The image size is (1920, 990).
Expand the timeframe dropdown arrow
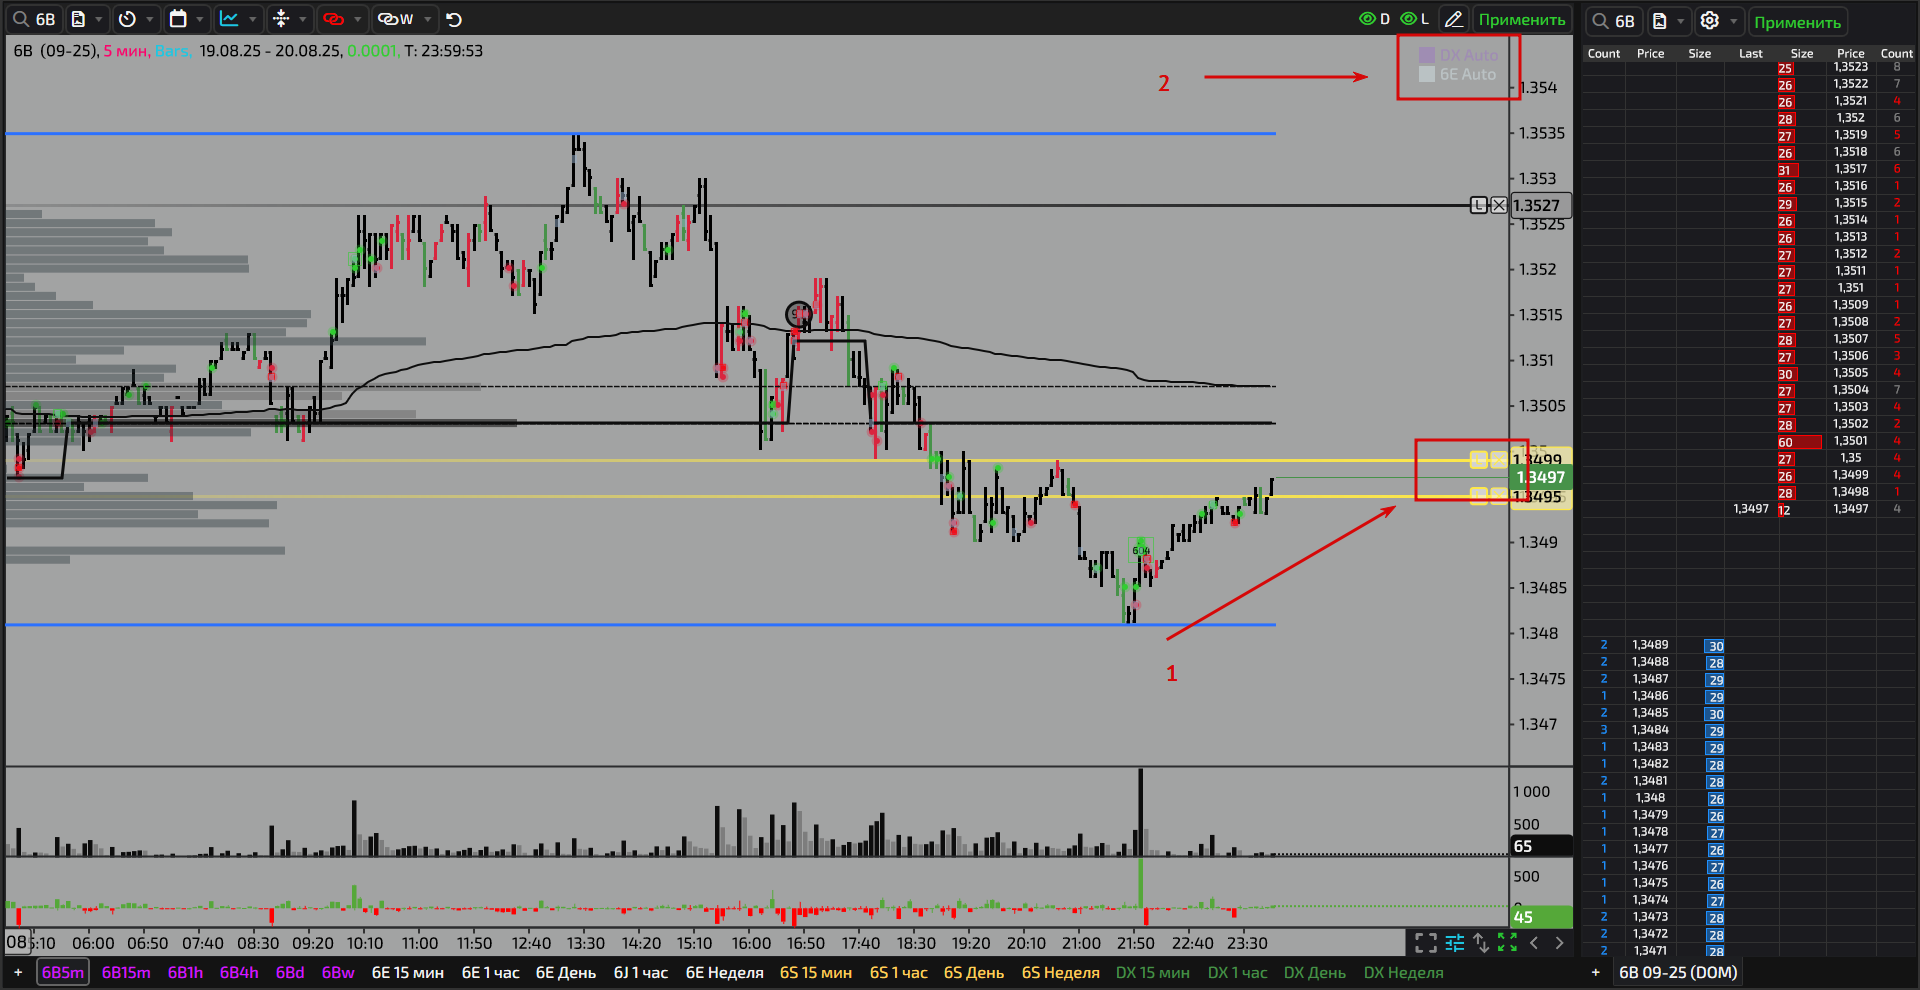click(x=150, y=19)
